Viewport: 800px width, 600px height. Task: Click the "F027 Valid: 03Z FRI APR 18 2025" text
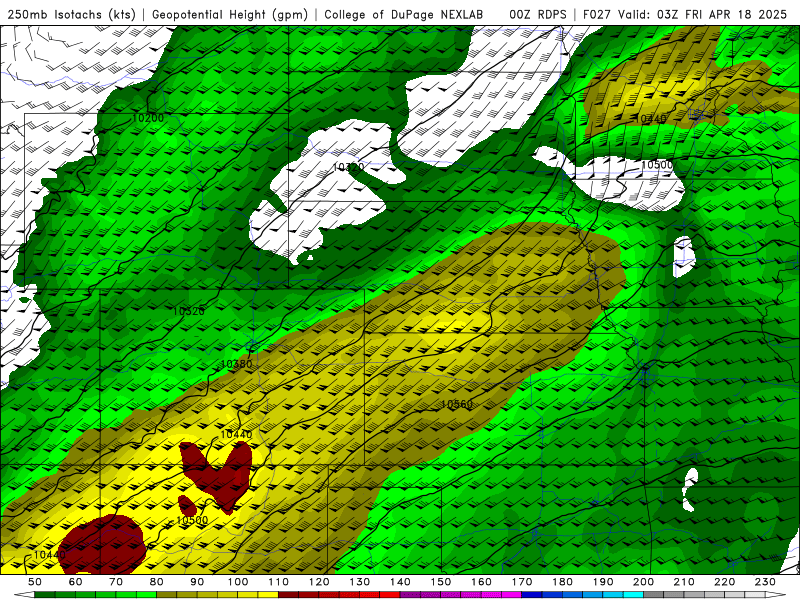click(x=685, y=14)
